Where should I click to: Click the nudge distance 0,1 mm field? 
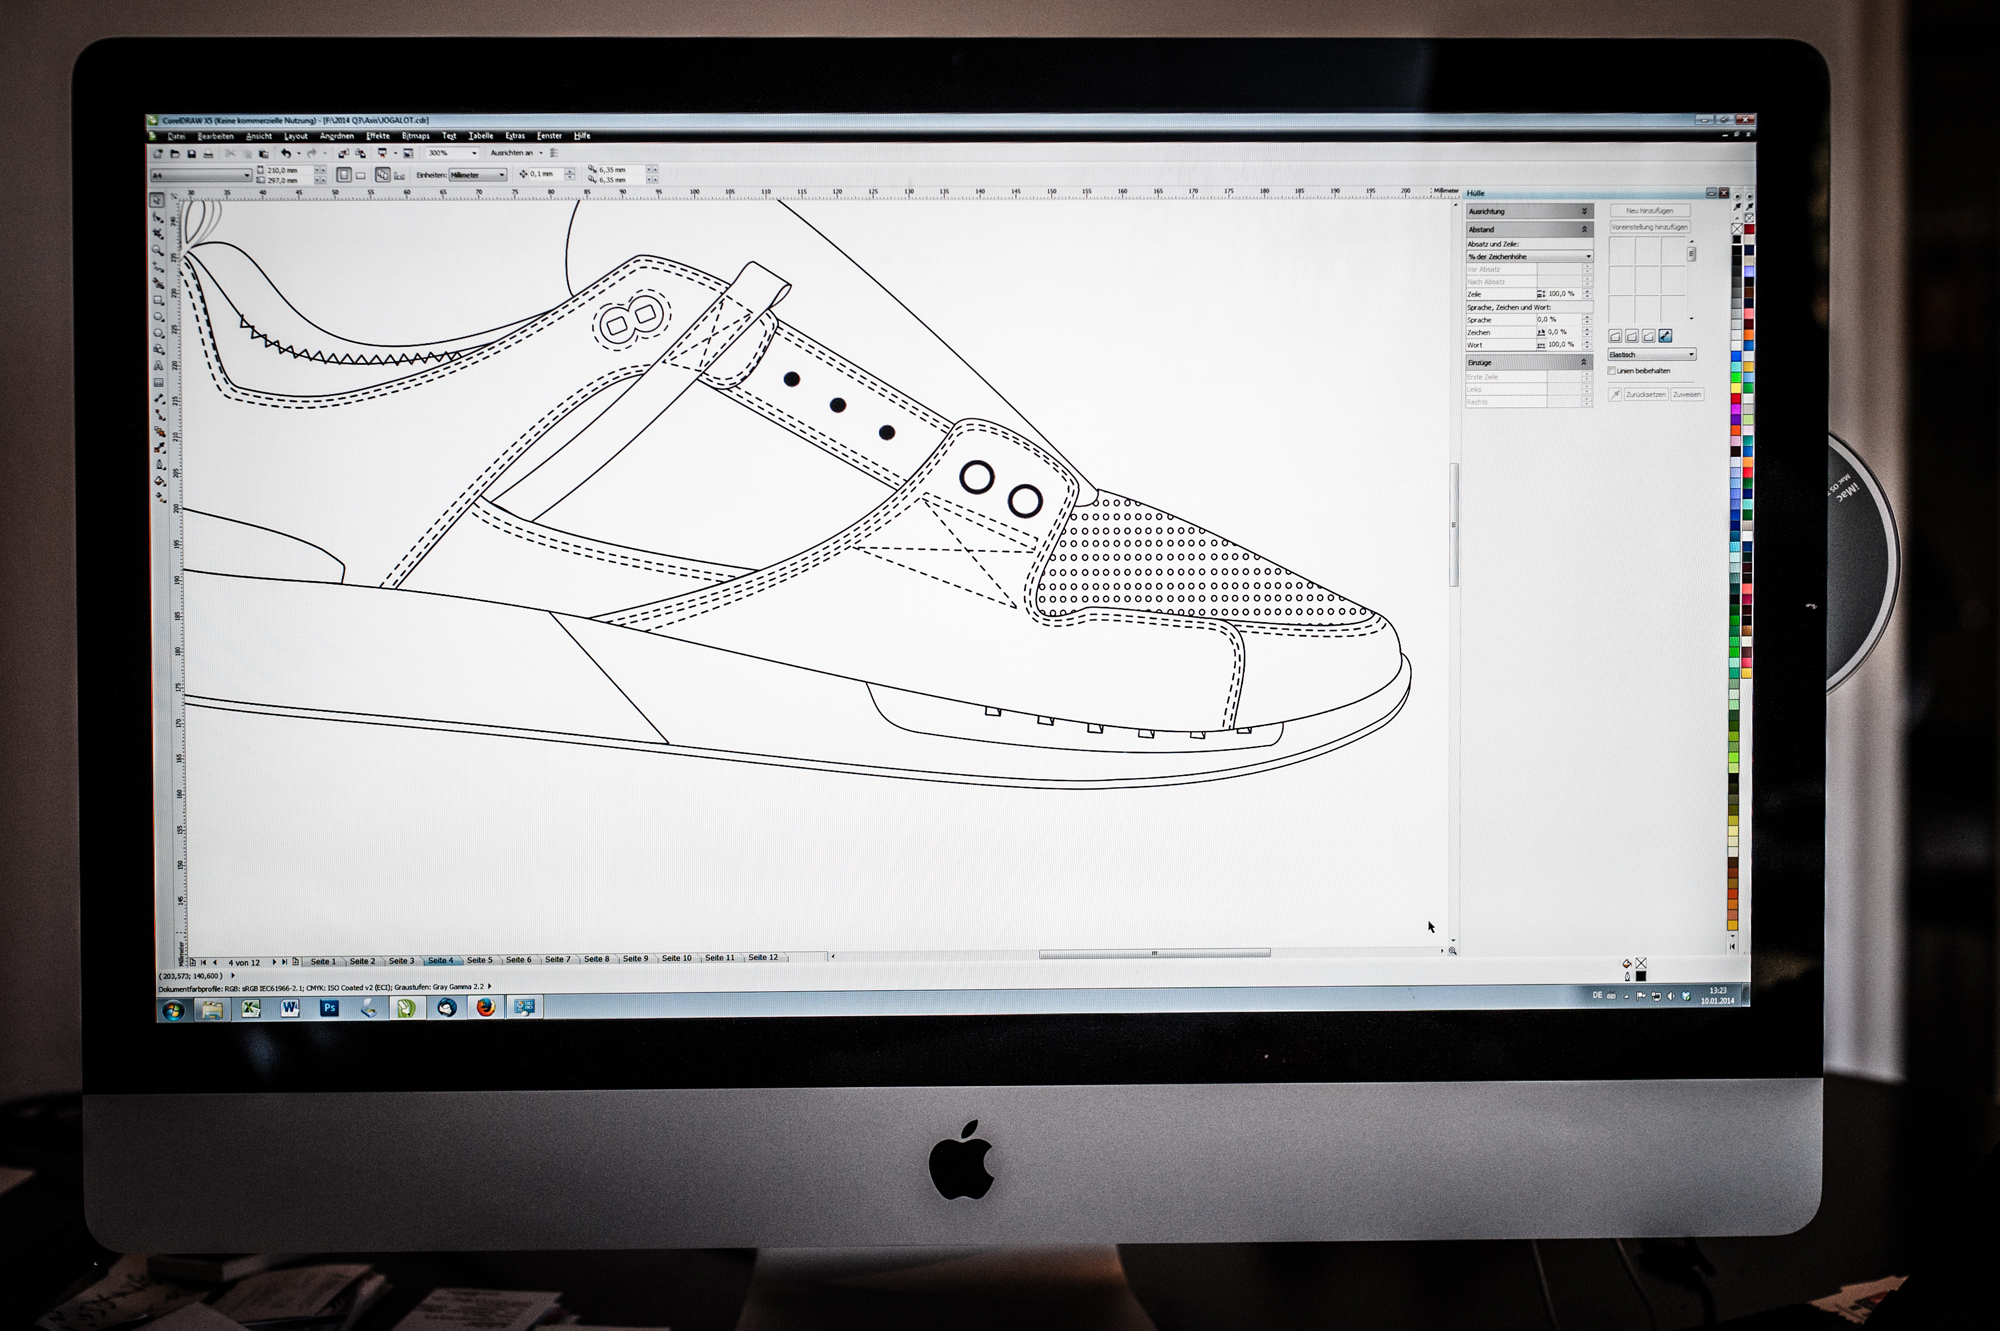[546, 174]
